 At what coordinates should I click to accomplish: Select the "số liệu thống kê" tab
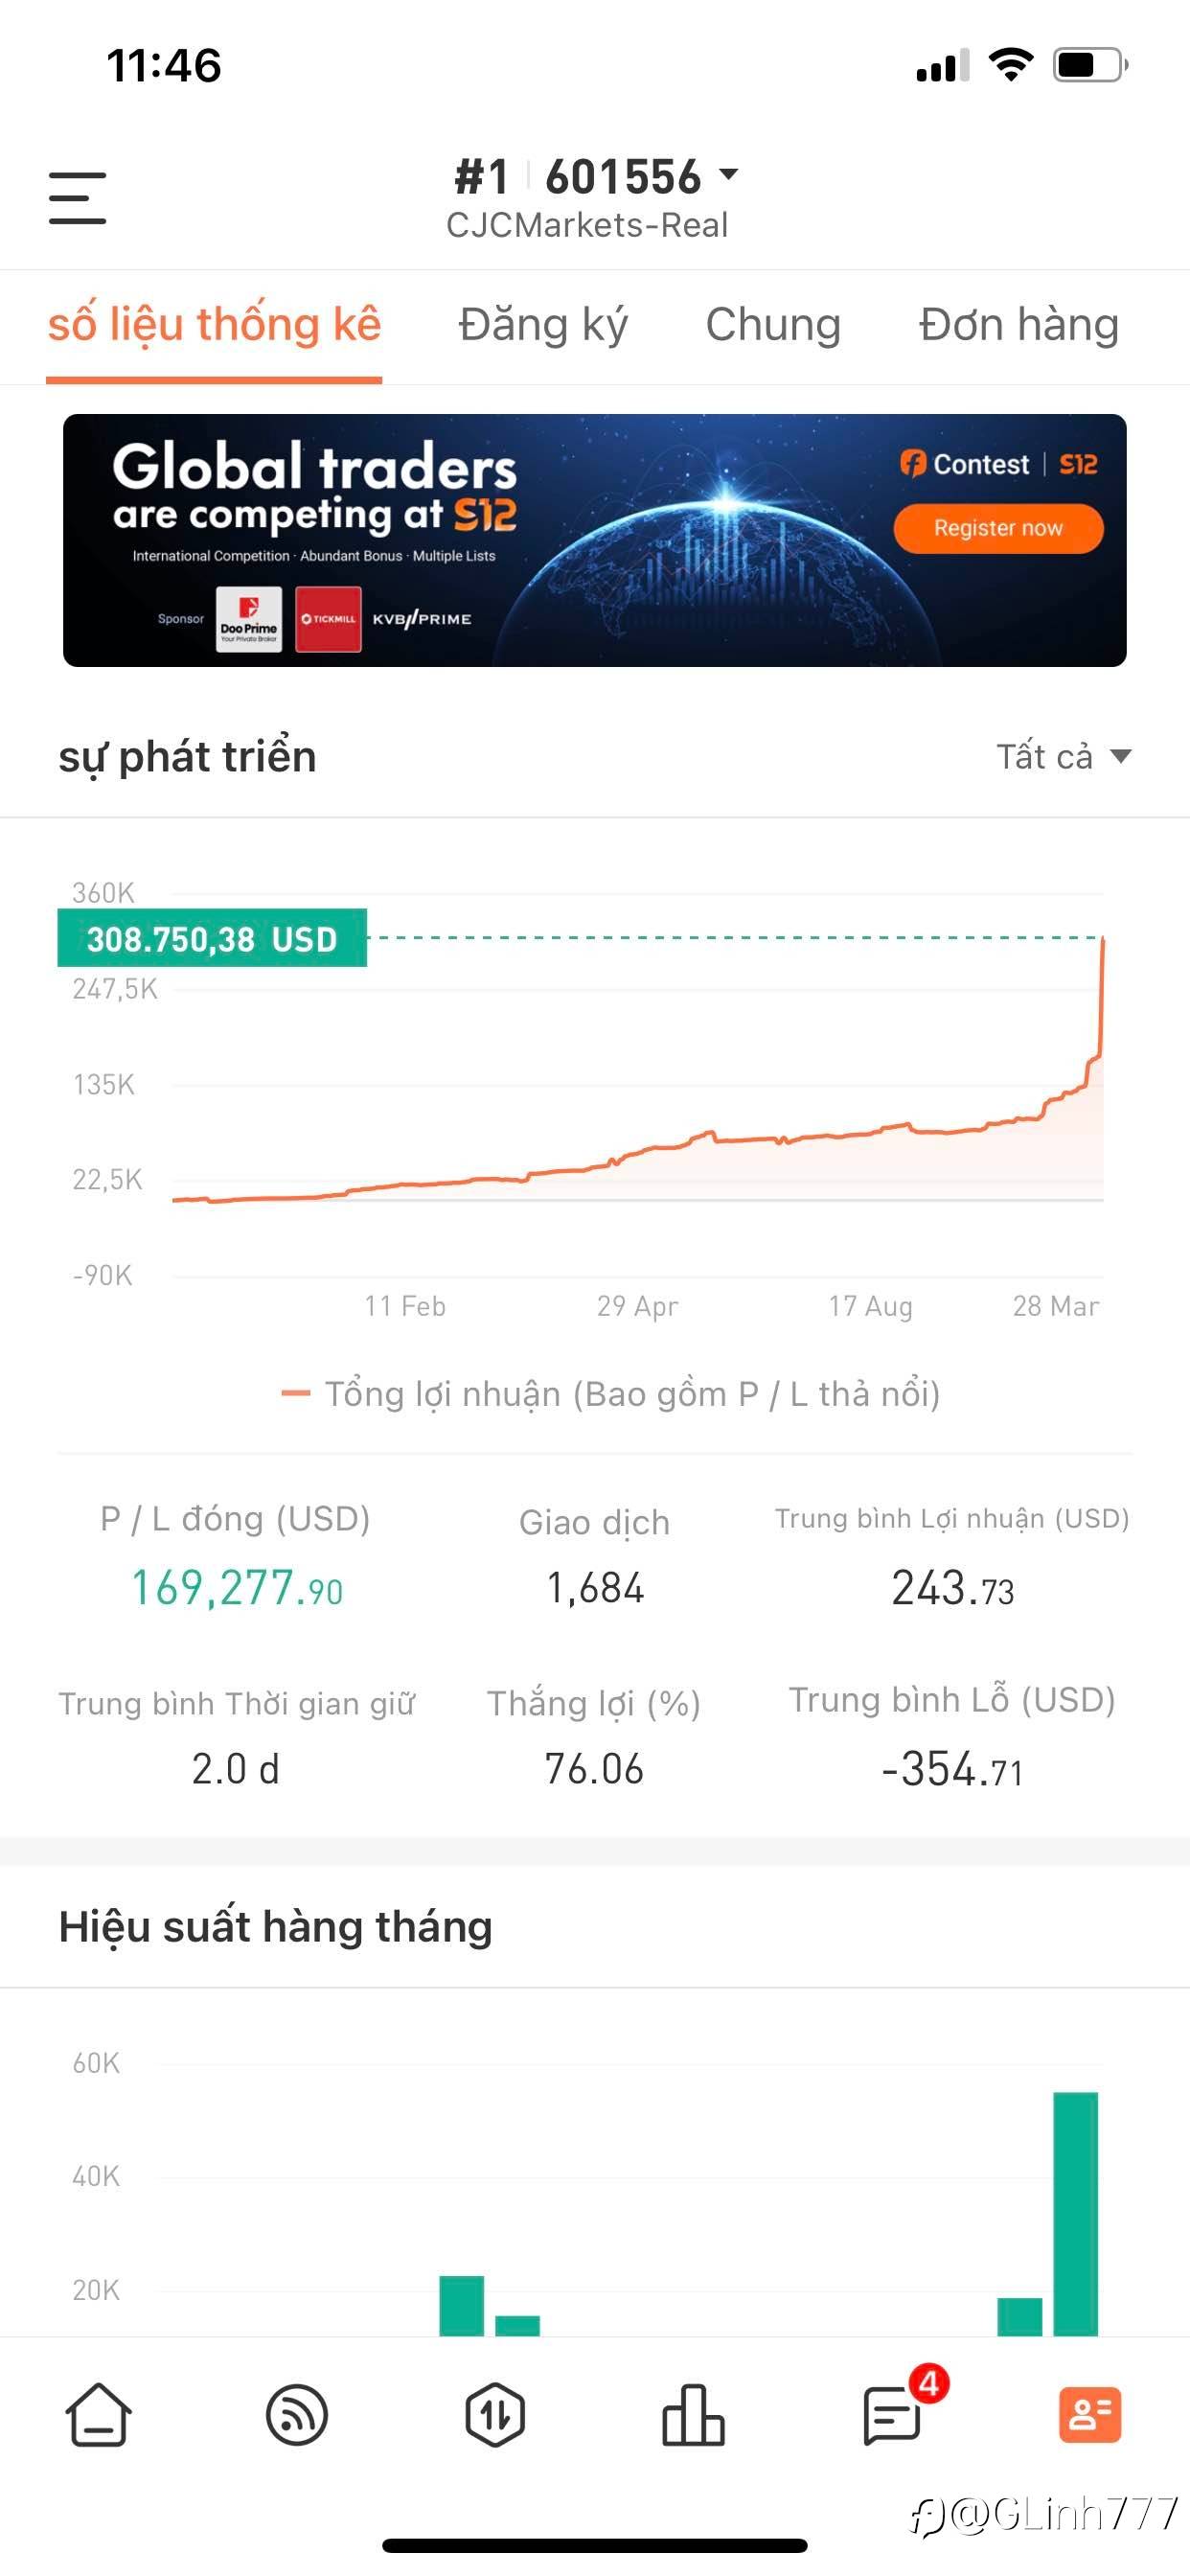[214, 325]
